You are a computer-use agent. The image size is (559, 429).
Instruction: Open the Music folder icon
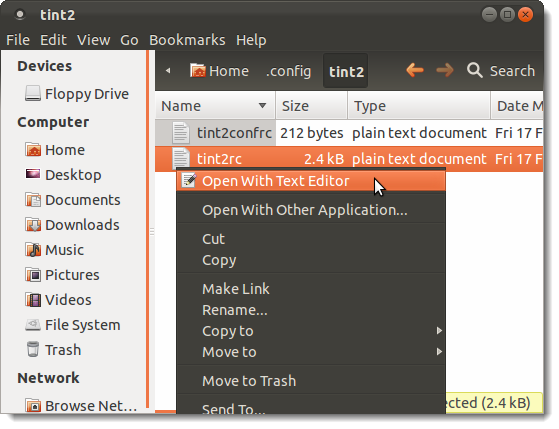33,250
